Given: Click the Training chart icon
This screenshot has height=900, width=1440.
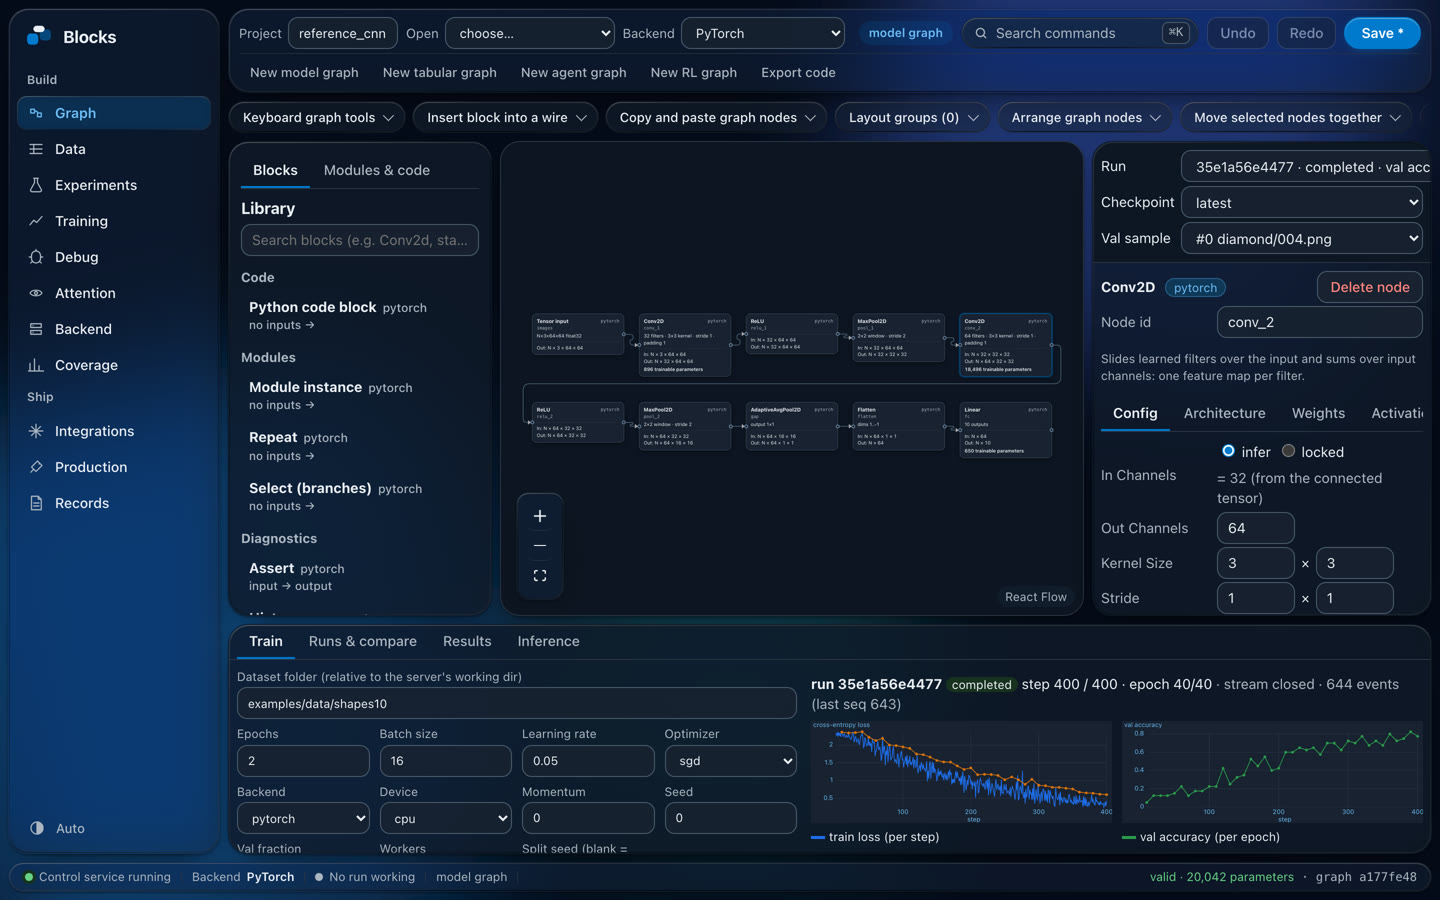Looking at the screenshot, I should point(36,221).
